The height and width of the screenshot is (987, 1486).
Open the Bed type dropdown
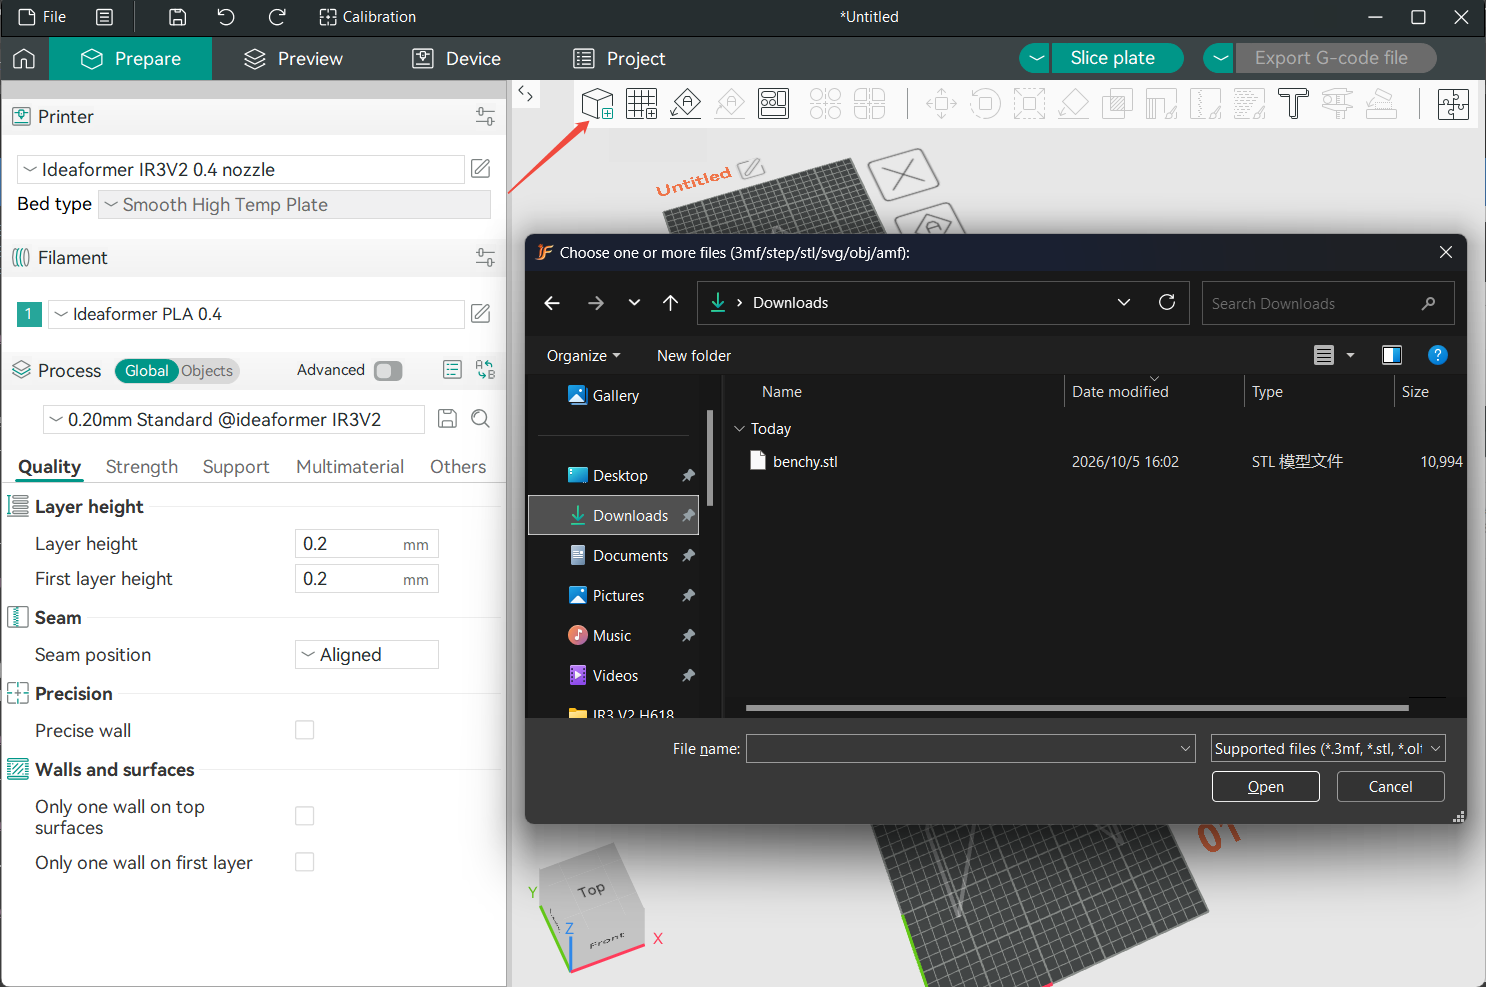295,205
